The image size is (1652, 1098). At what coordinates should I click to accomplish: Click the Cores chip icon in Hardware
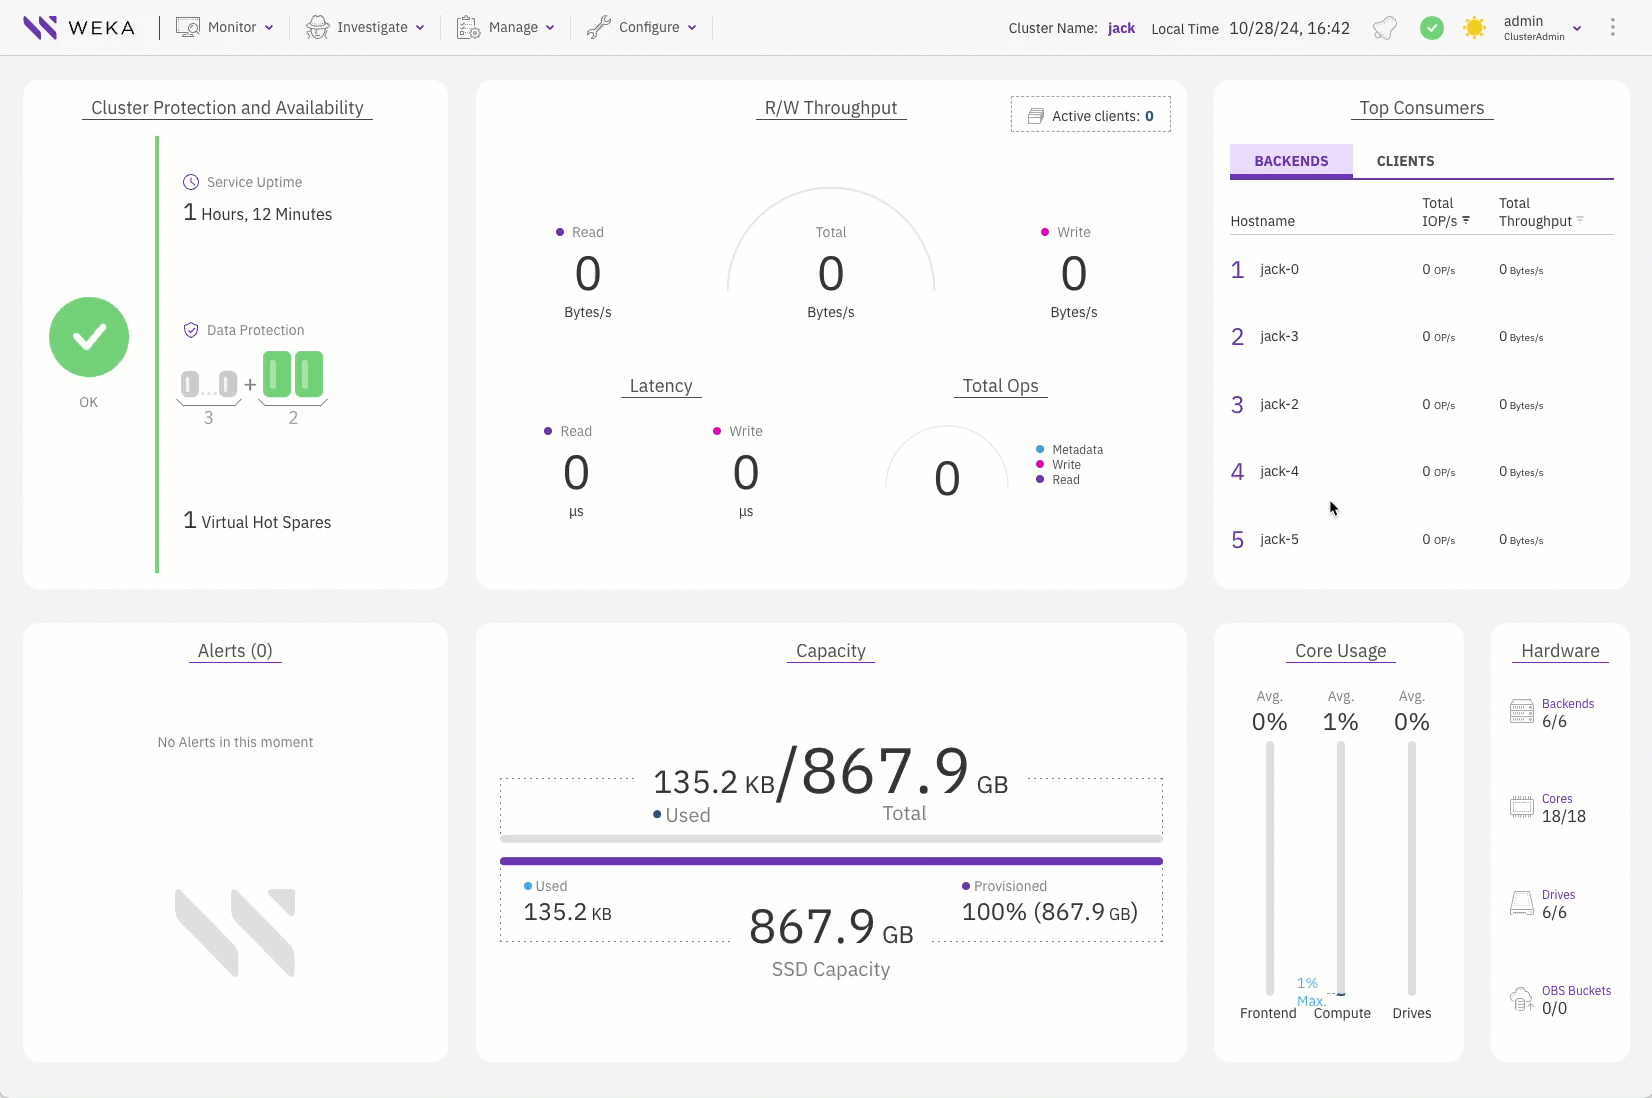[x=1521, y=807]
